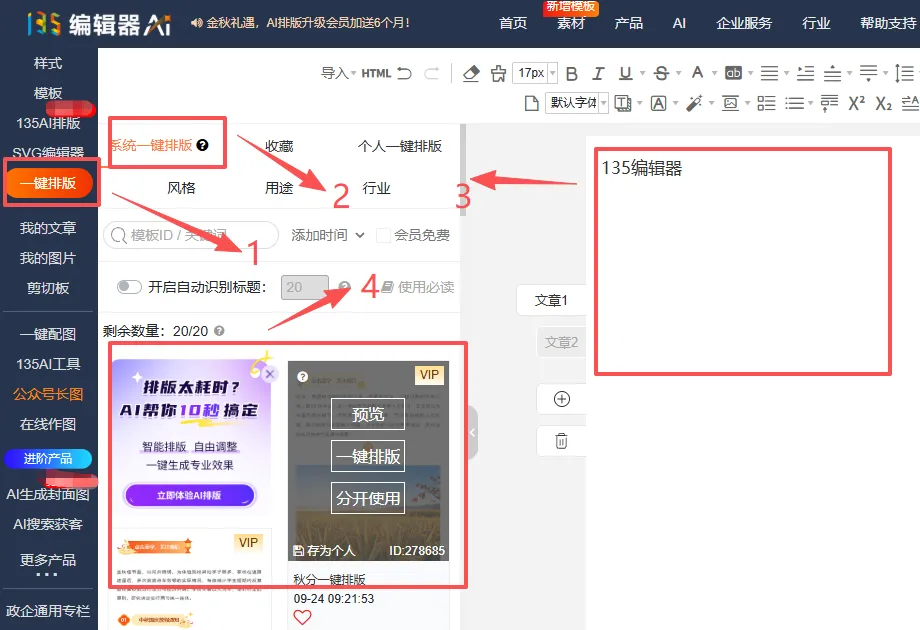The image size is (920, 630).
Task: Open the text background highlight tool
Action: point(733,73)
